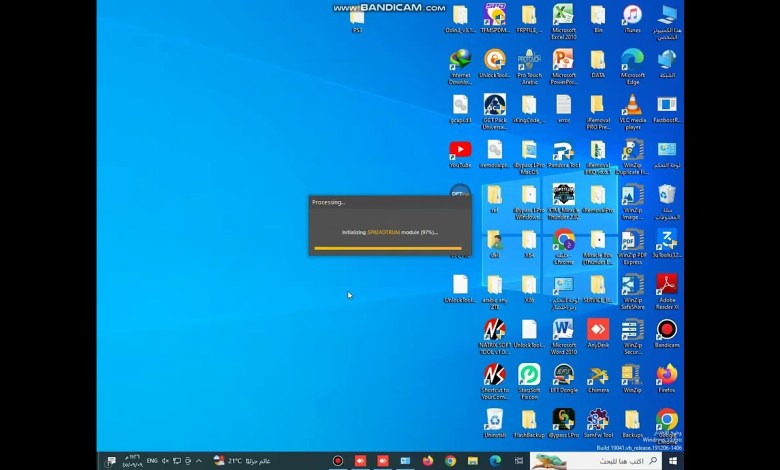Open Pro Touch Arabic shortcut
This screenshot has width=780, height=470.
529,67
